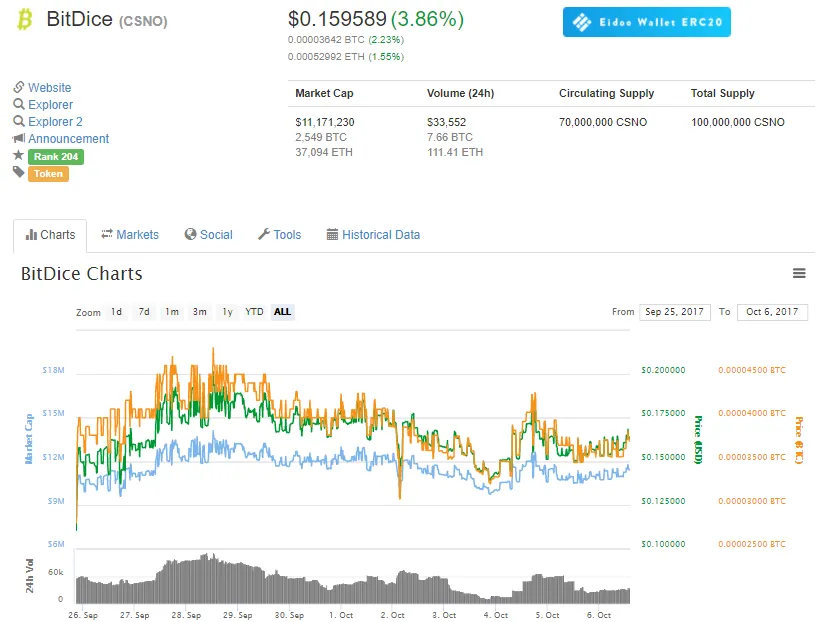Viewport: 828px width, 622px height.
Task: Click the wrench icon on Tools tab
Action: point(264,234)
